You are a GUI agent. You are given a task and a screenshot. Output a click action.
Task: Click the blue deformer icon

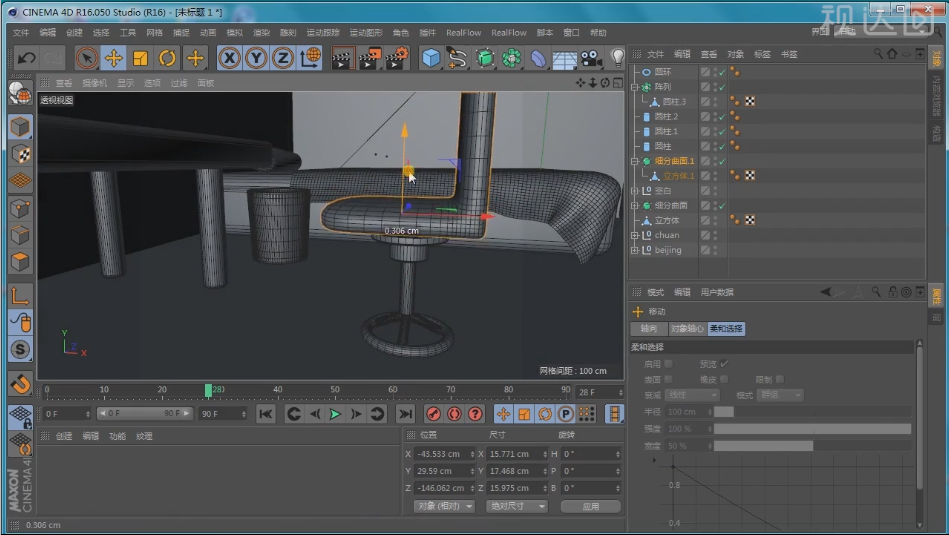click(x=538, y=58)
